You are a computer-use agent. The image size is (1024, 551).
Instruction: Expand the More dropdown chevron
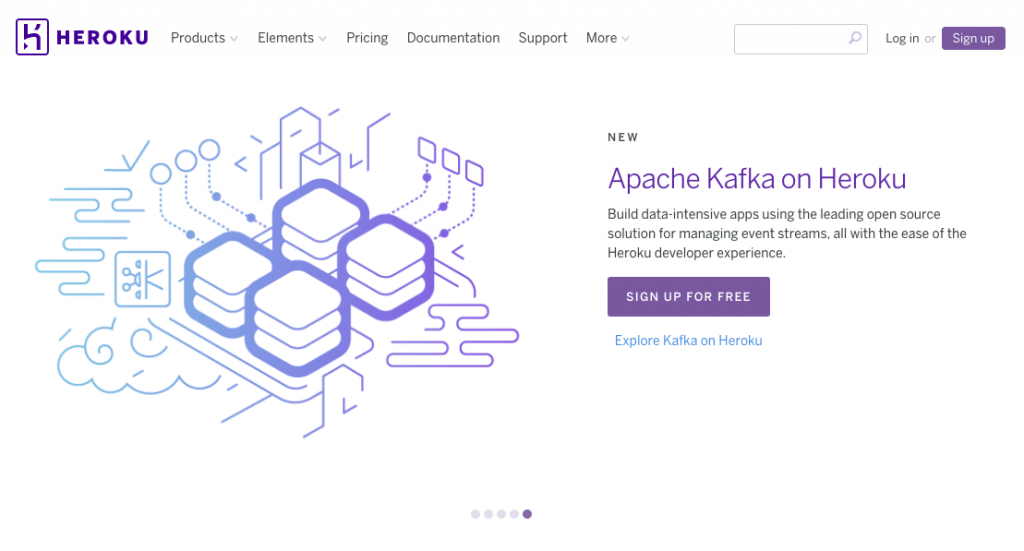click(626, 39)
